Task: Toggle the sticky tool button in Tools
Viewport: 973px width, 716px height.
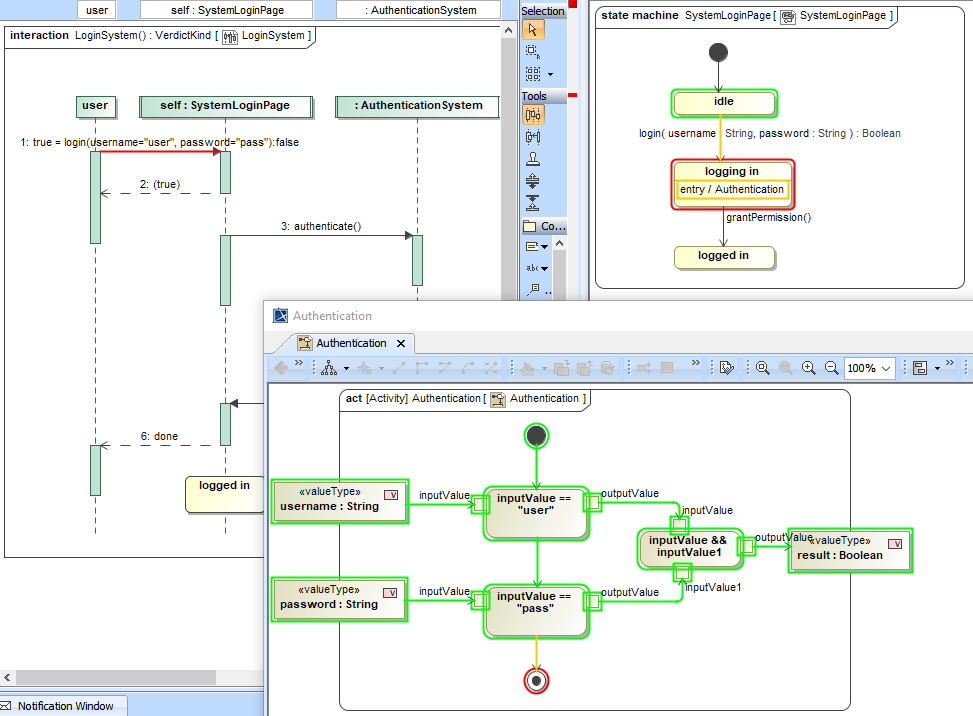Action: 533,115
